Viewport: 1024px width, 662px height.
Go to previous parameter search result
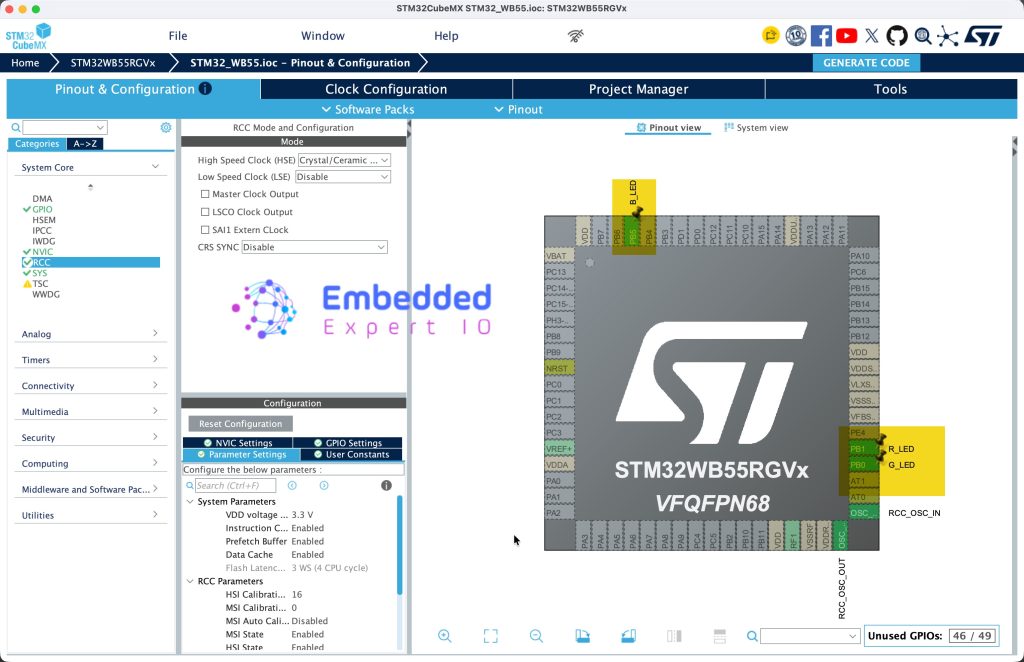click(x=292, y=485)
